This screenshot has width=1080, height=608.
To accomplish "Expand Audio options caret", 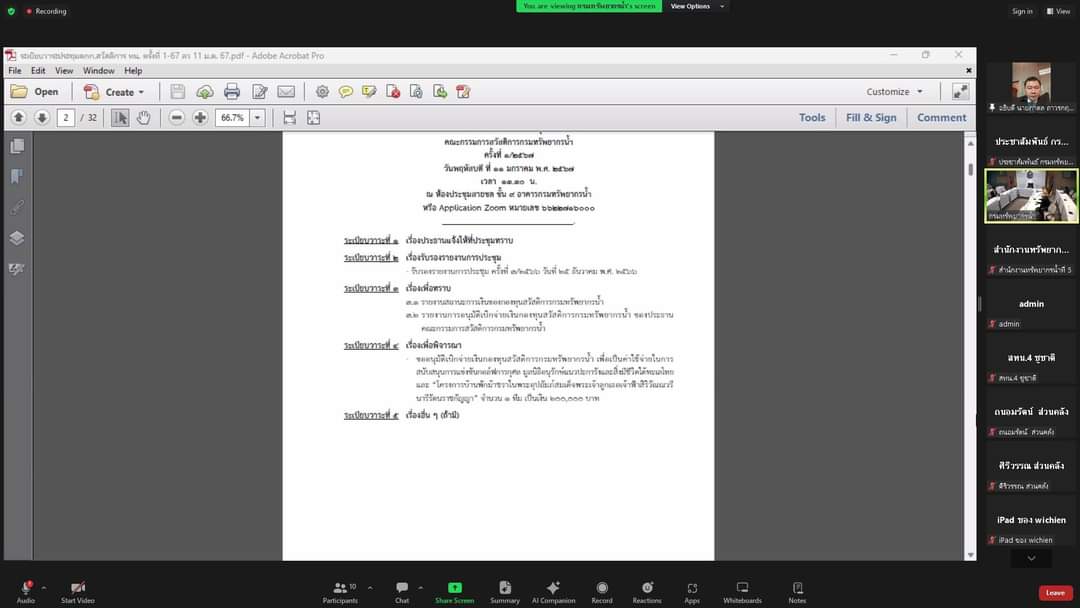I will click(44, 587).
